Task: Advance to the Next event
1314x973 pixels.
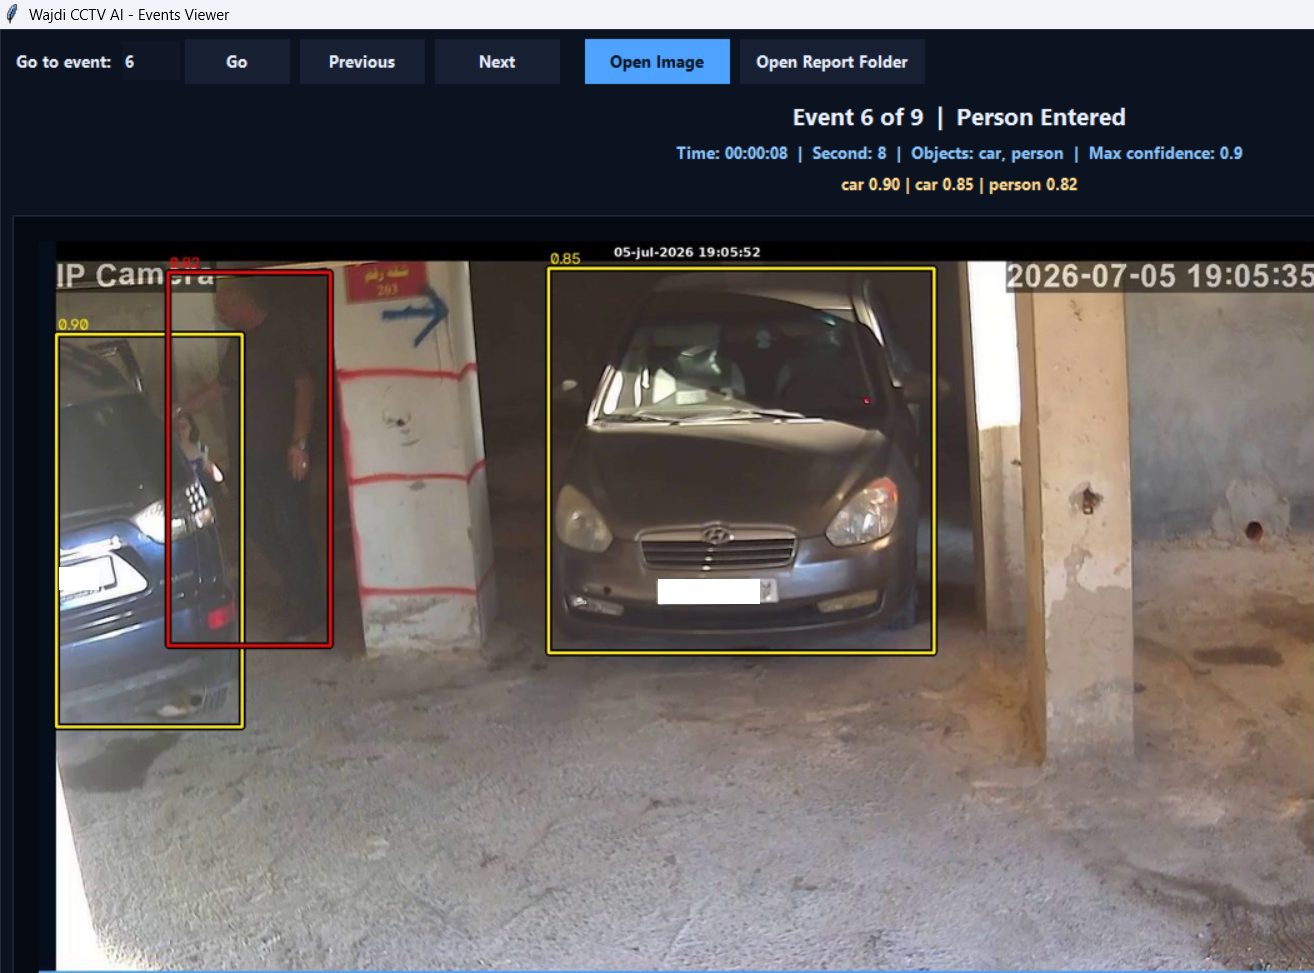Action: [x=497, y=62]
